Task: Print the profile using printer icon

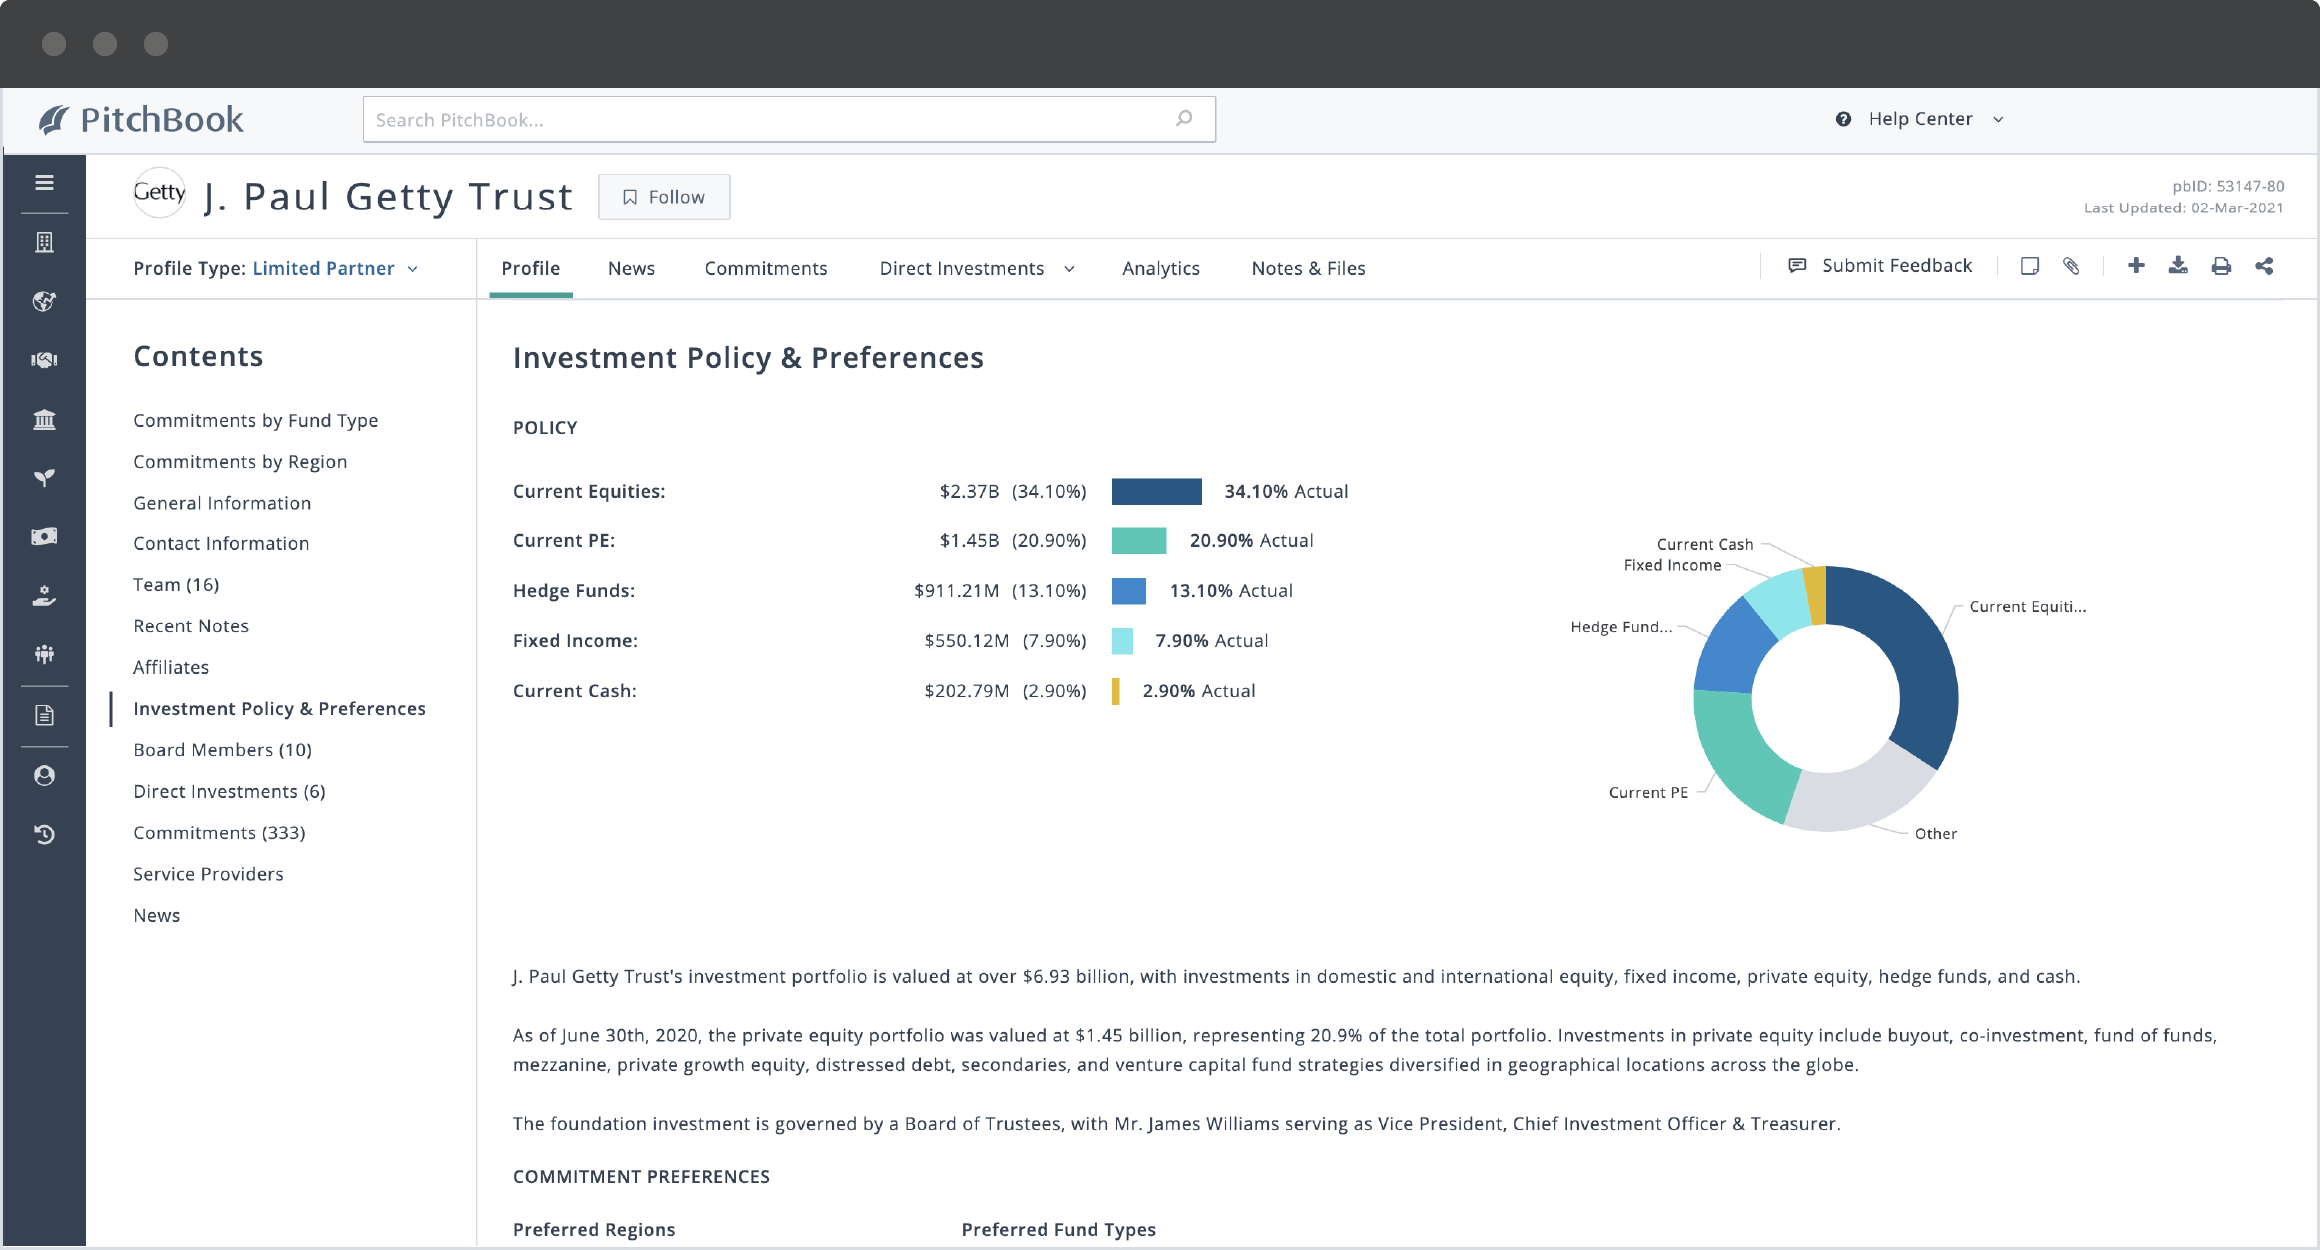Action: pyautogui.click(x=2221, y=266)
